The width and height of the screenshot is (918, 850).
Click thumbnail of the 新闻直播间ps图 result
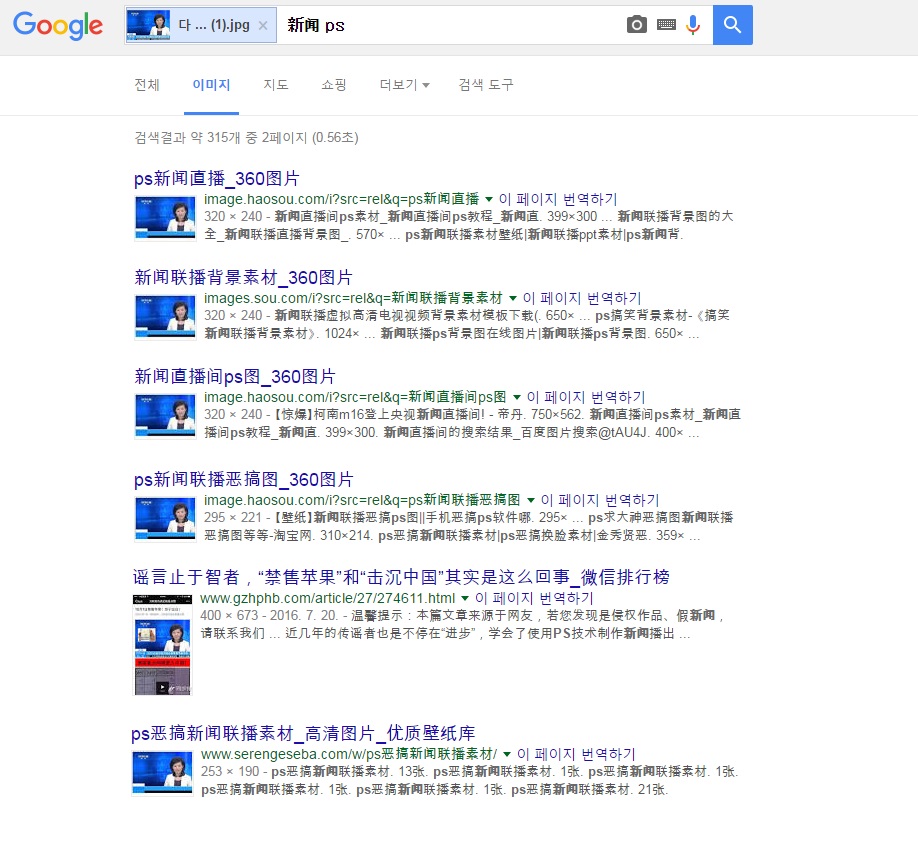click(165, 416)
